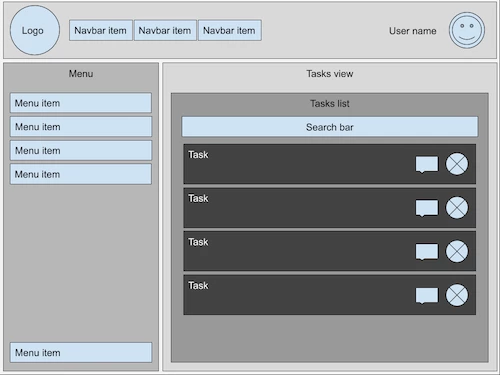Click the Tasks list heading

330,104
